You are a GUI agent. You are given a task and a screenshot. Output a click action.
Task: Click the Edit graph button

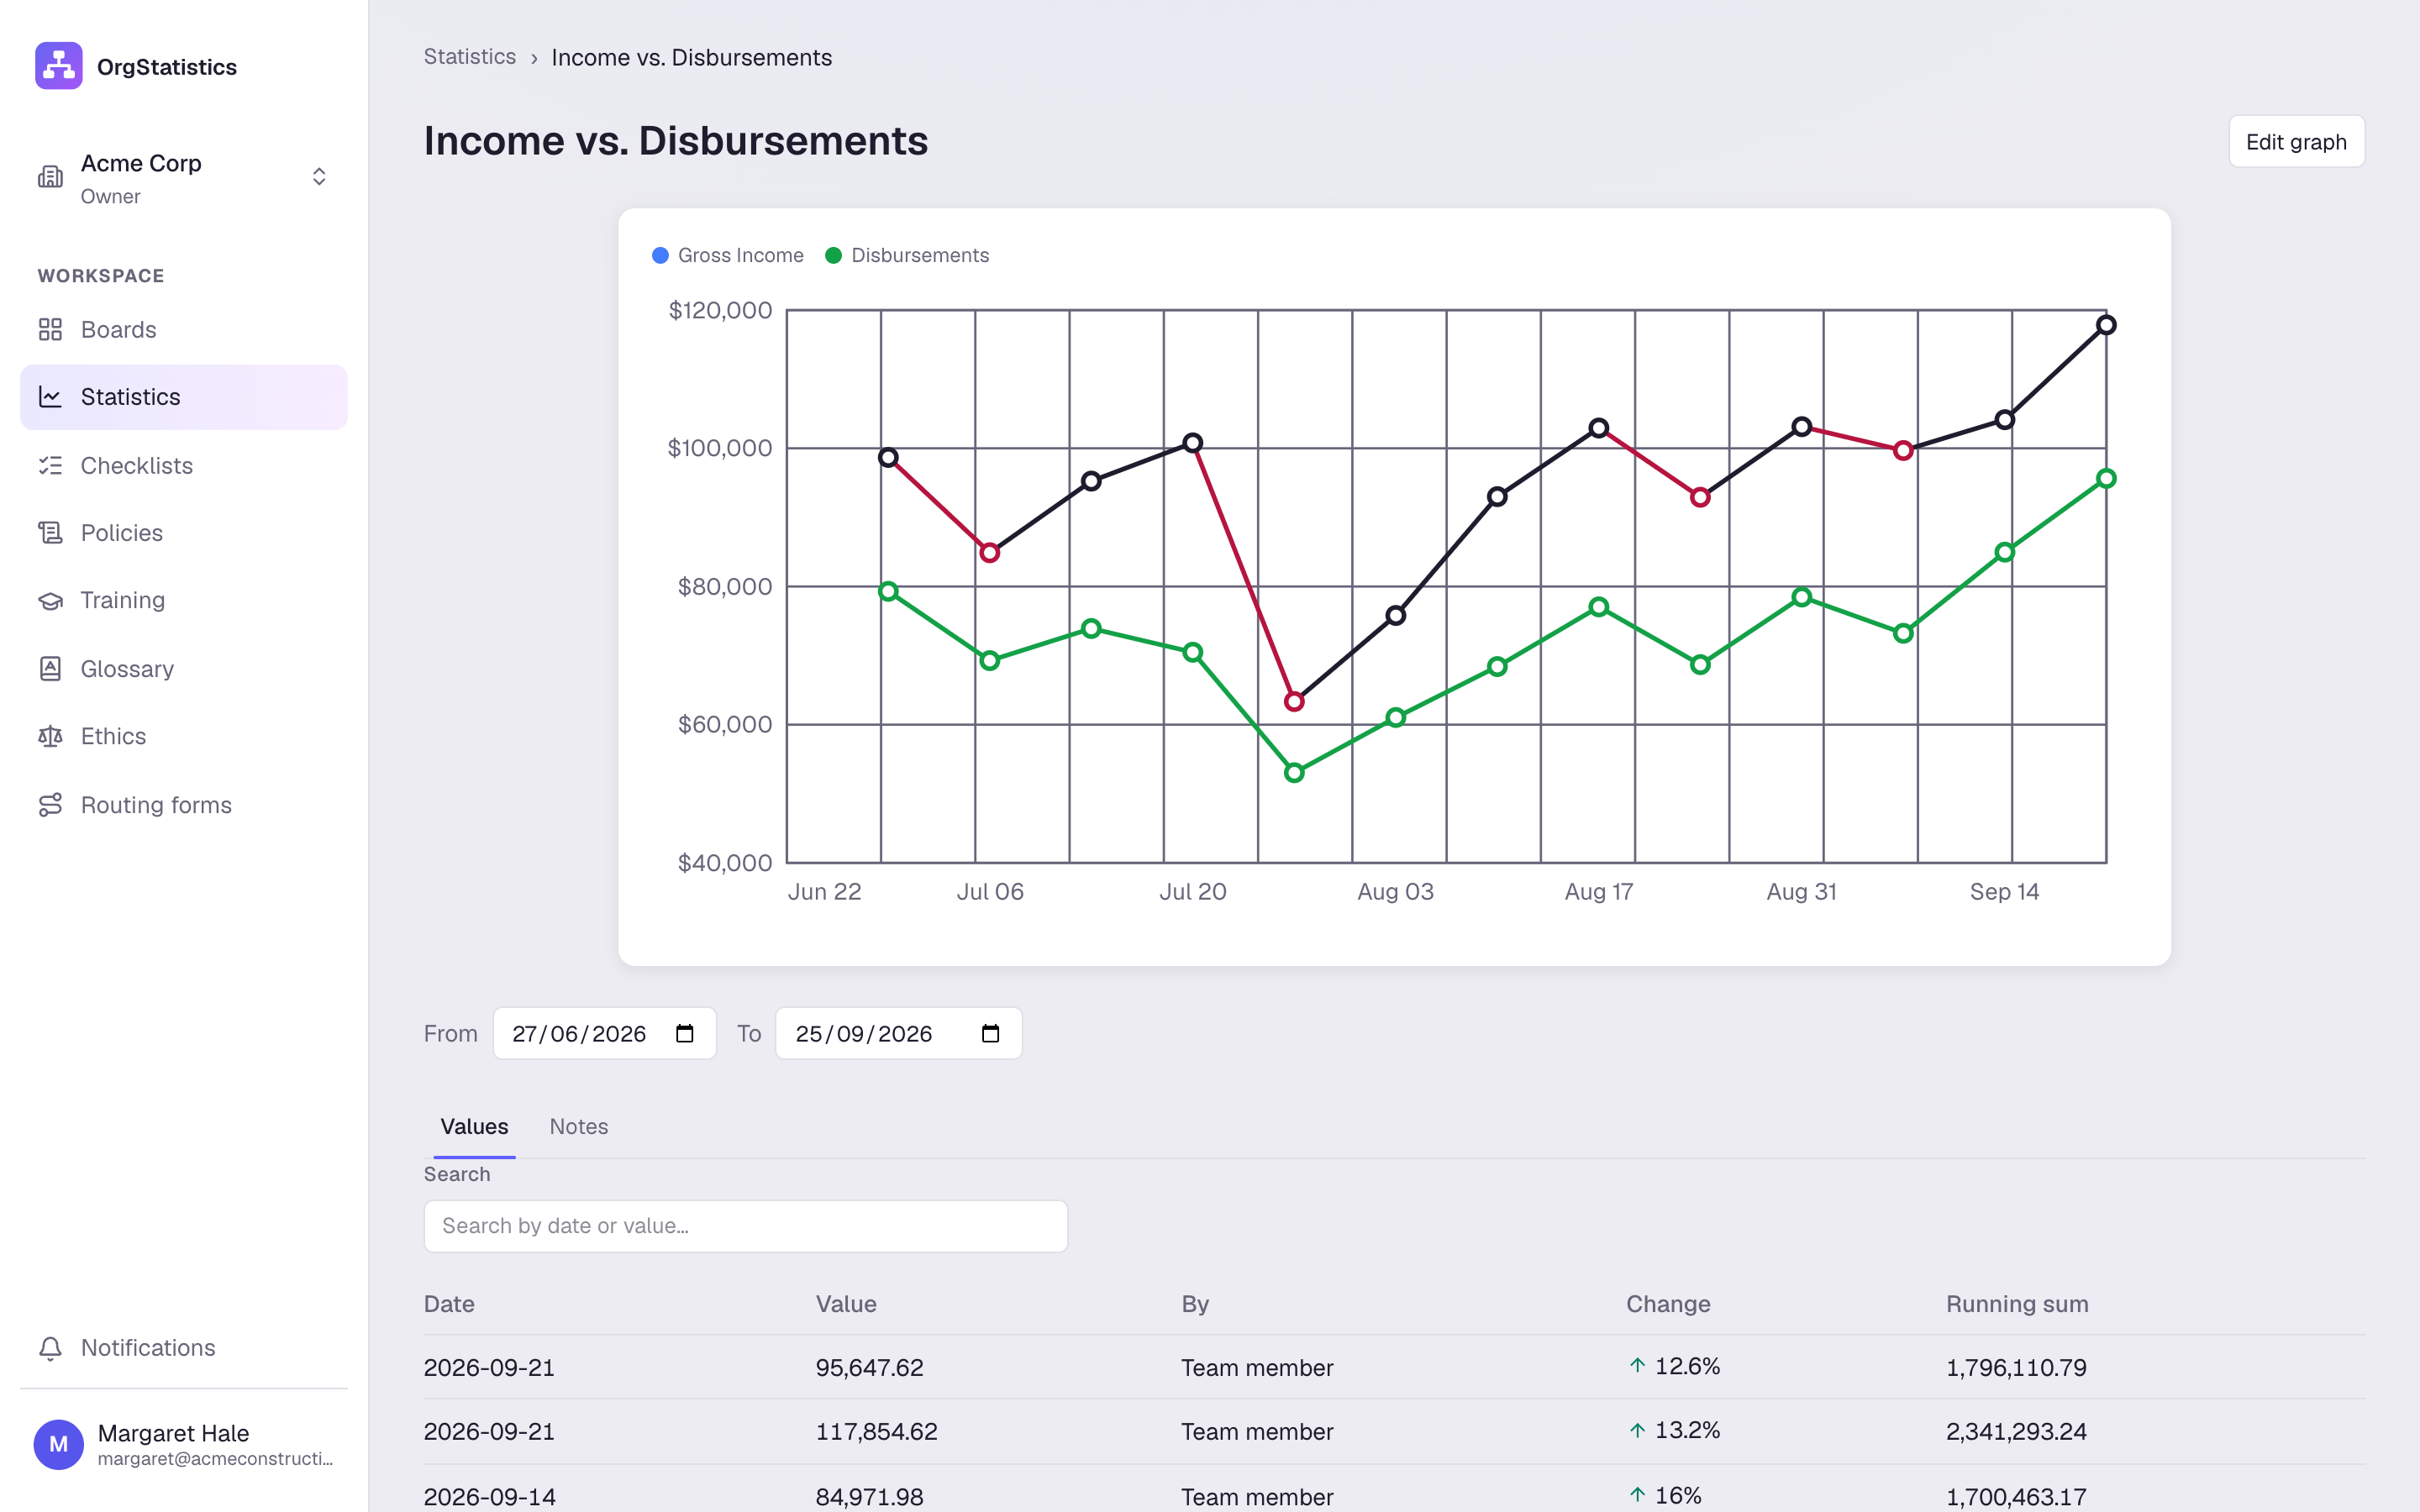coord(2296,142)
